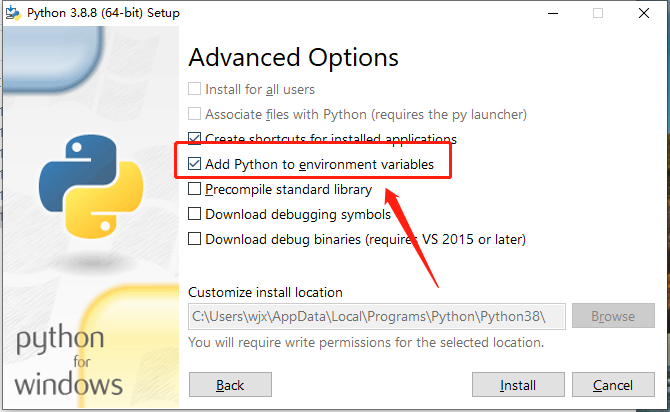The height and width of the screenshot is (412, 670).
Task: Uncheck Create shortcuts for installed applications
Action: pyautogui.click(x=195, y=139)
